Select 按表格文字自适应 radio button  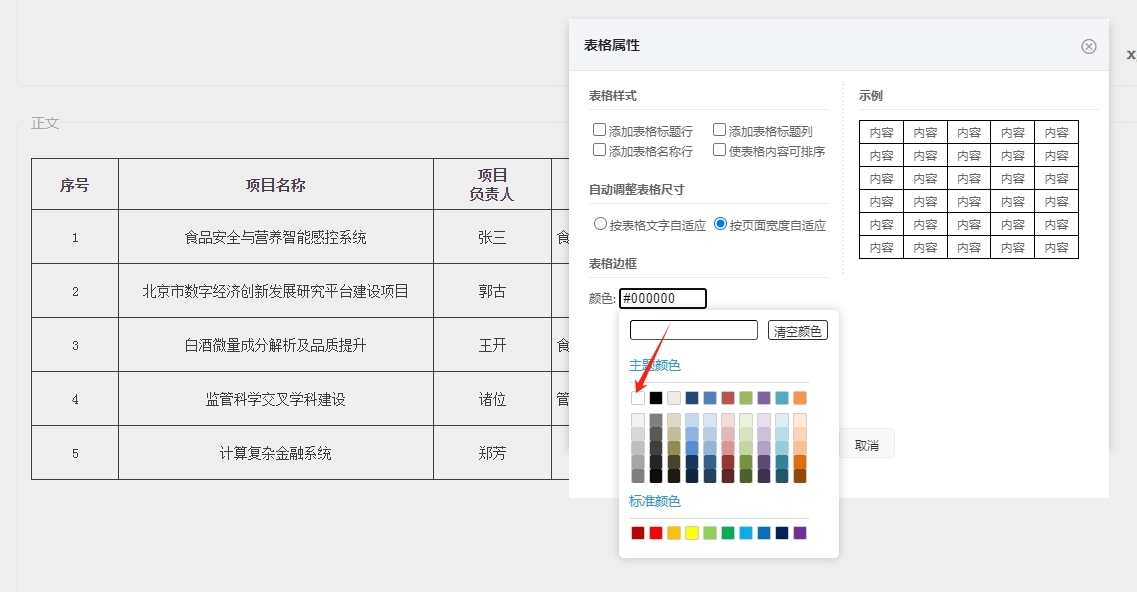pyautogui.click(x=601, y=224)
